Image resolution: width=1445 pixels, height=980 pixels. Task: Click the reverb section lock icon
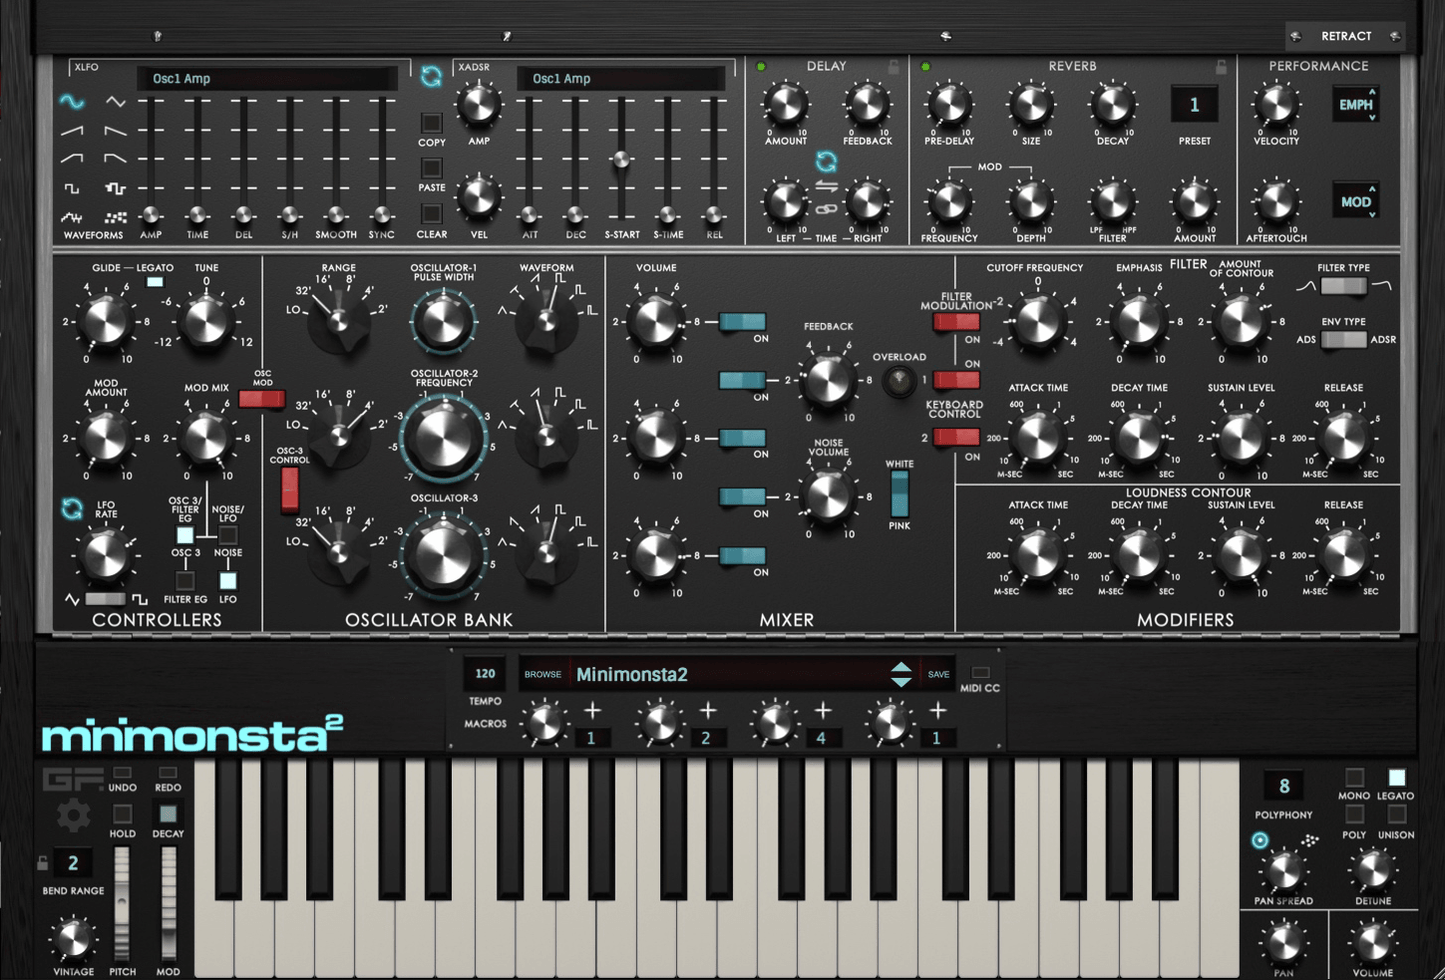[1220, 67]
